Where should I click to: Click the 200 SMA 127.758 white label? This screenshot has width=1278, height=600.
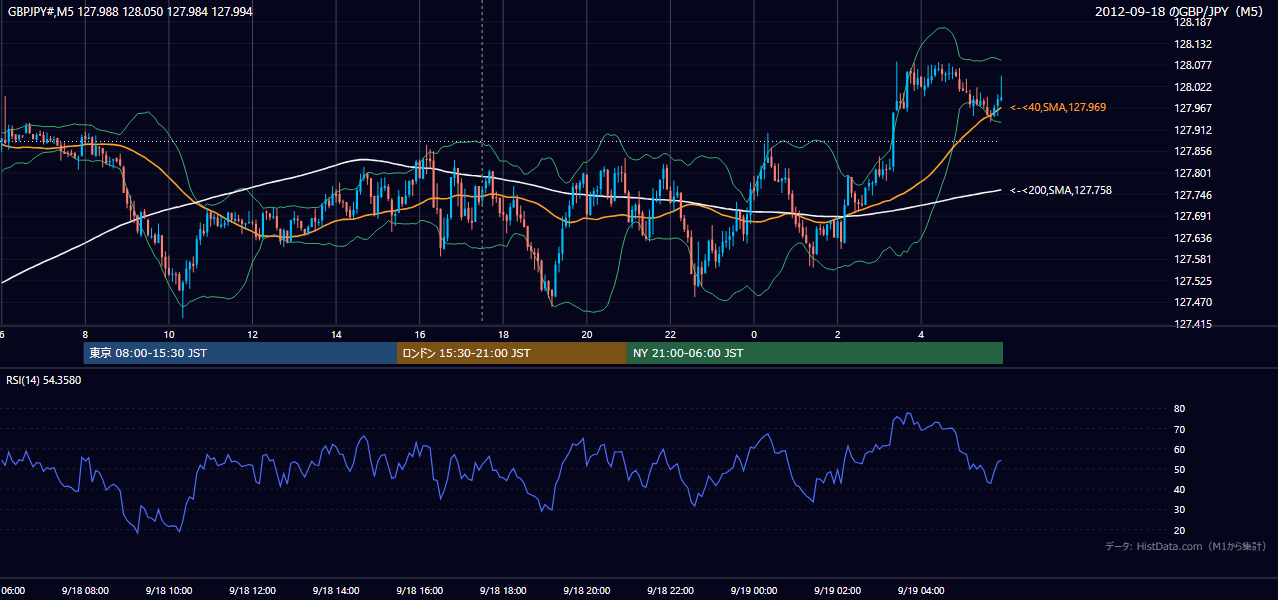1061,190
